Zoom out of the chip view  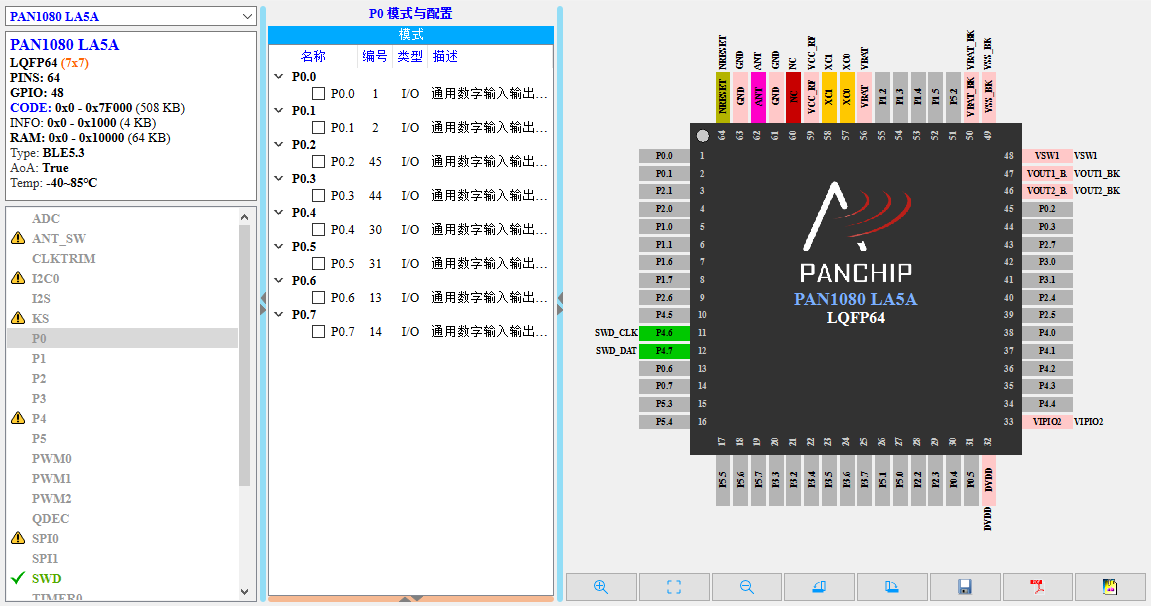[747, 587]
